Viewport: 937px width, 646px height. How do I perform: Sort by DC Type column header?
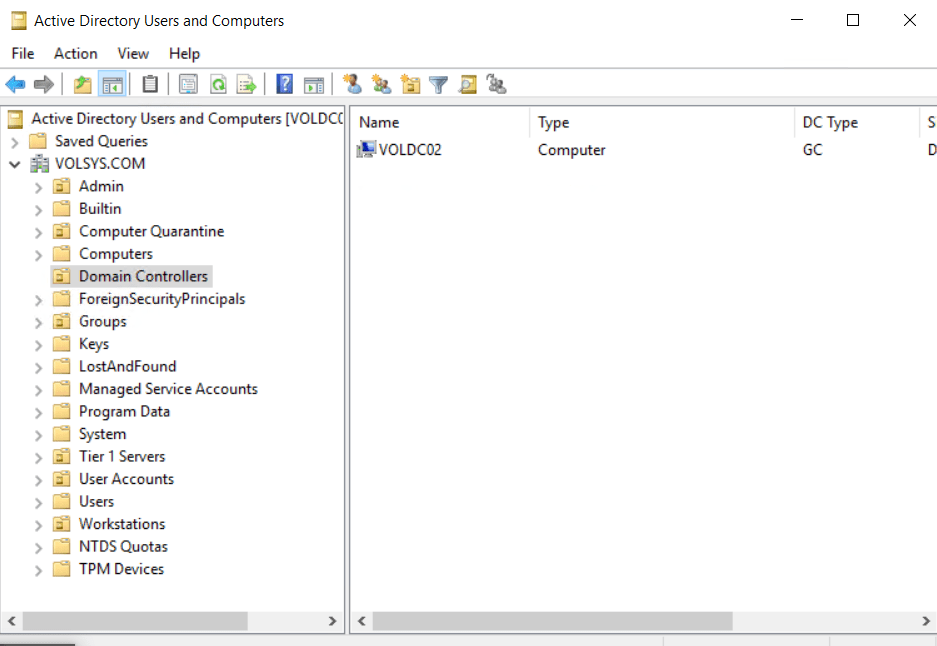click(x=830, y=122)
